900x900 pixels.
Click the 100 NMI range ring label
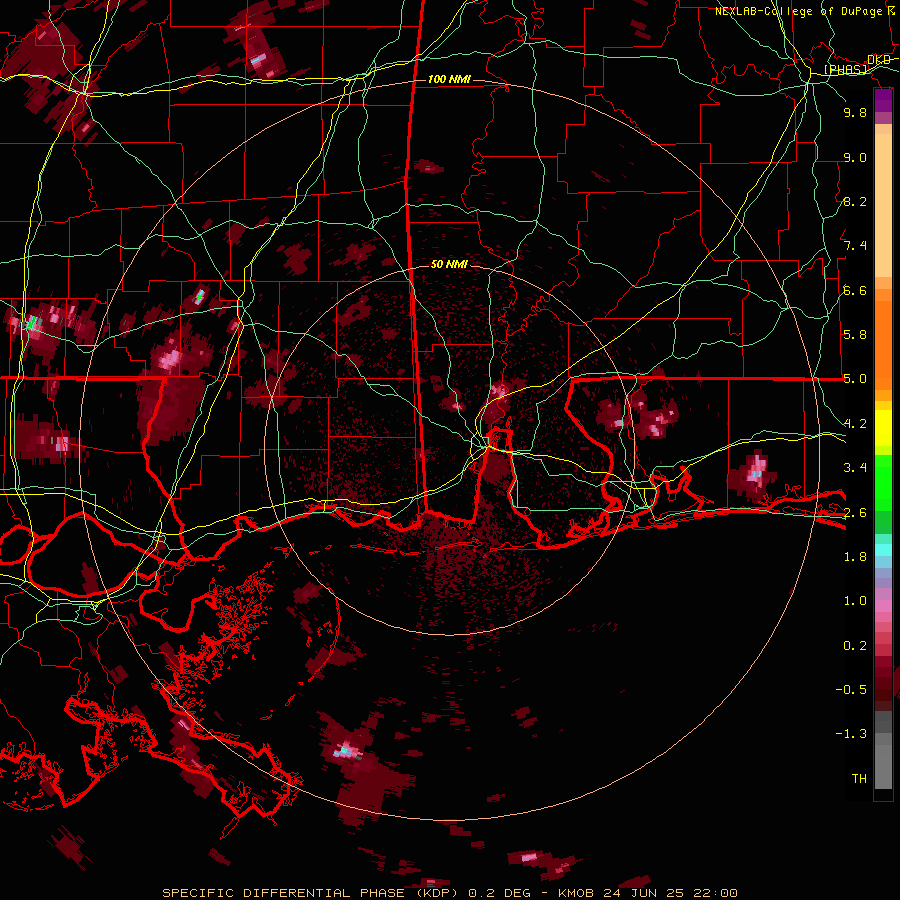[x=449, y=79]
